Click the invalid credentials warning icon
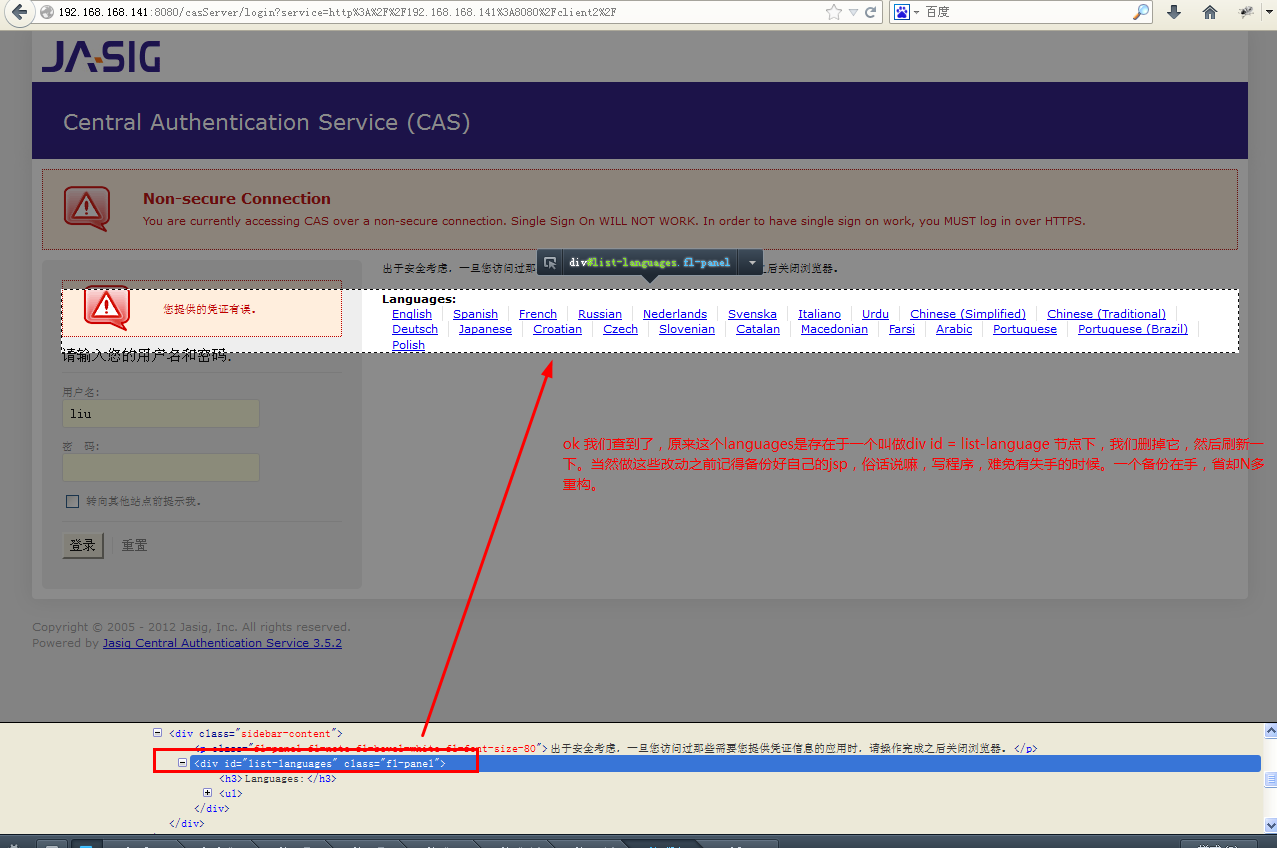The width and height of the screenshot is (1277, 848). click(x=106, y=307)
